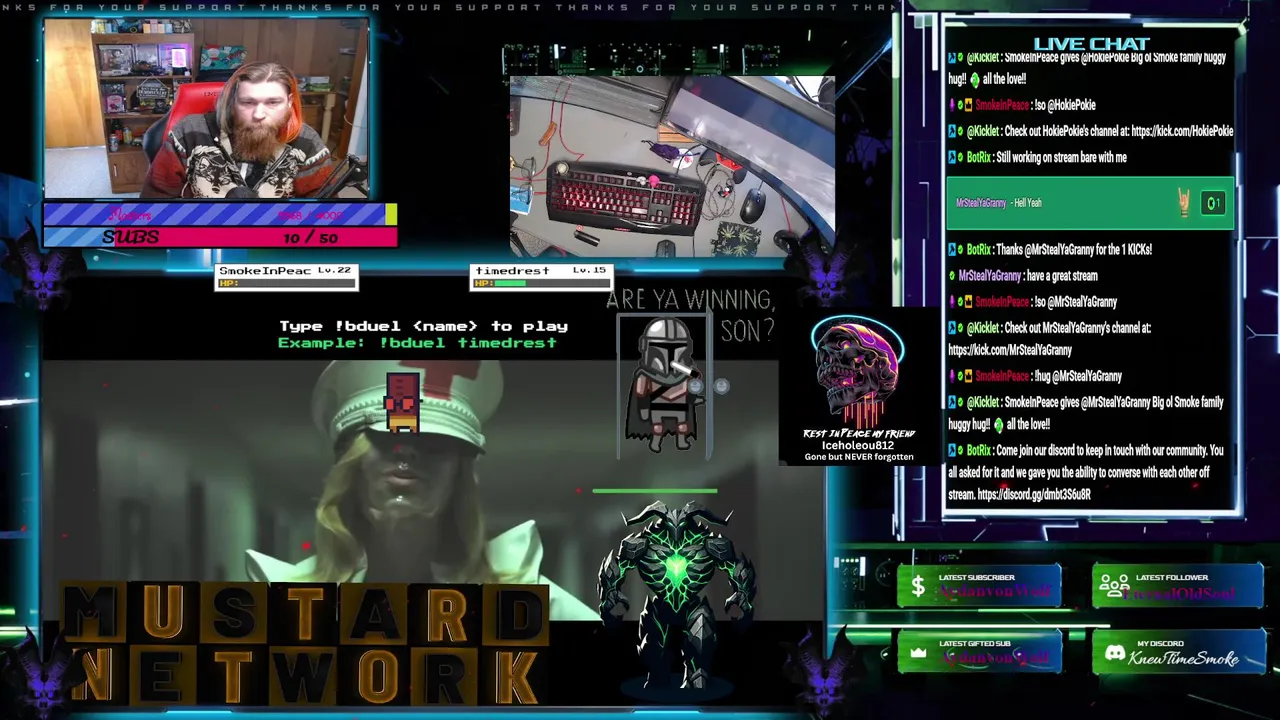Click the gold badge beside '!hug @MrStealYaGranny'
The image size is (1280, 720).
(967, 377)
